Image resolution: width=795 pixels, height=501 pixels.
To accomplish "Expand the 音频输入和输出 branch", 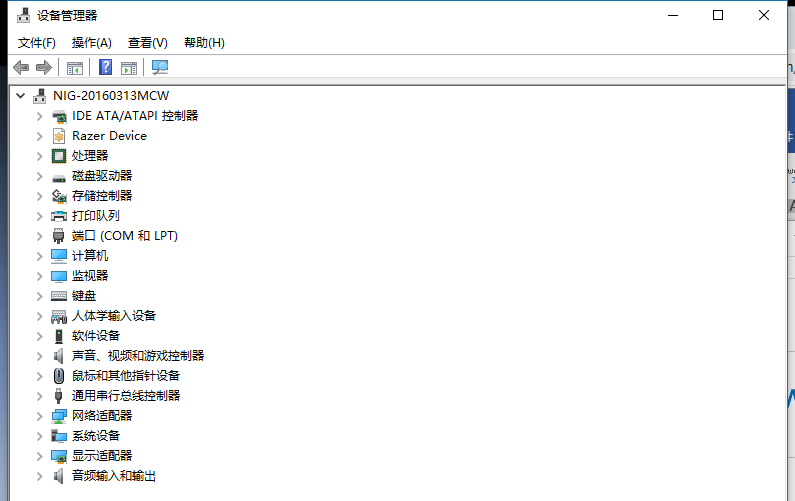I will [40, 476].
